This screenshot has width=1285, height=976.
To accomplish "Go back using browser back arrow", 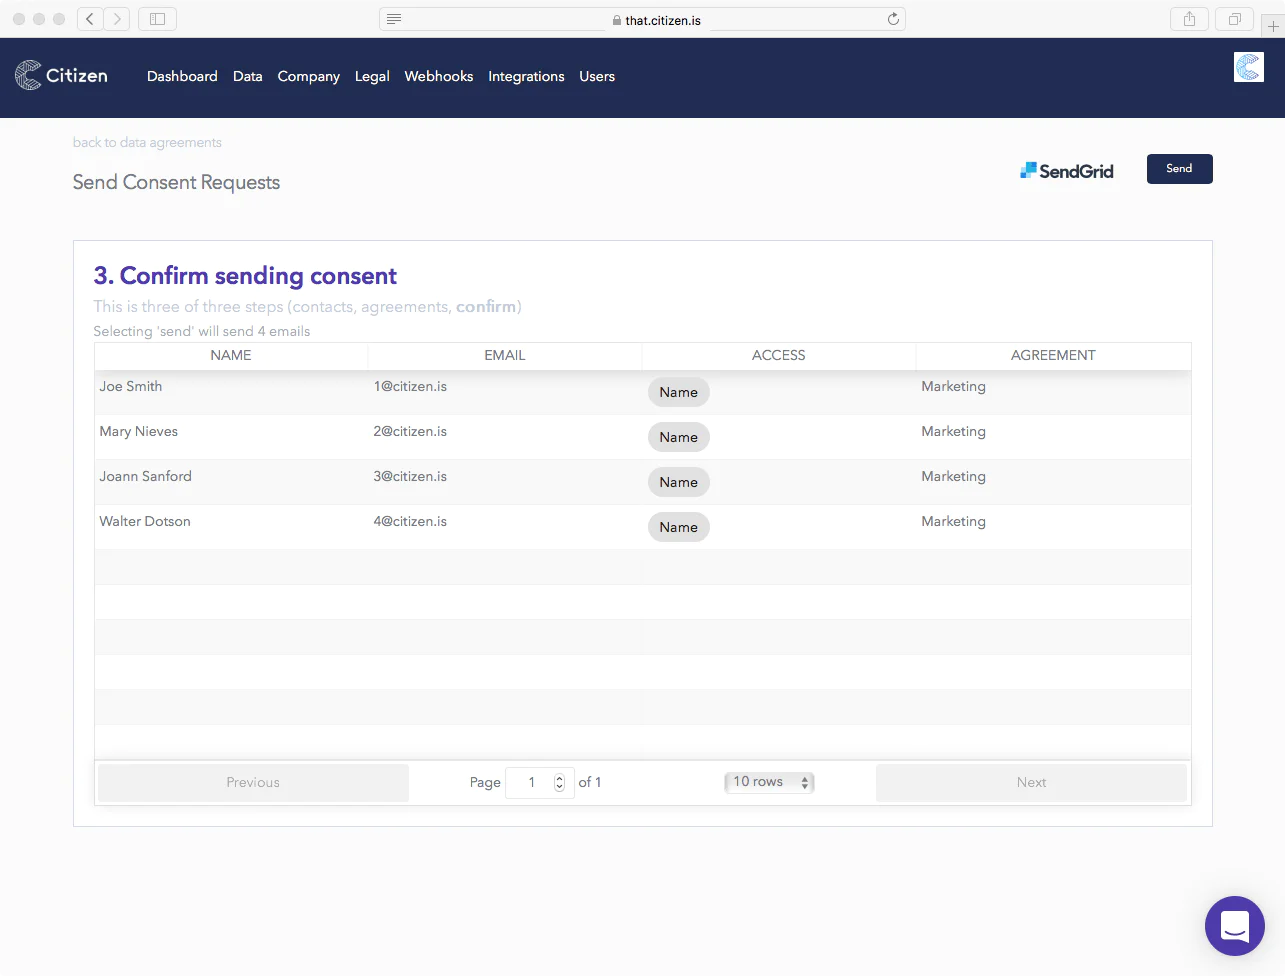I will click(90, 19).
